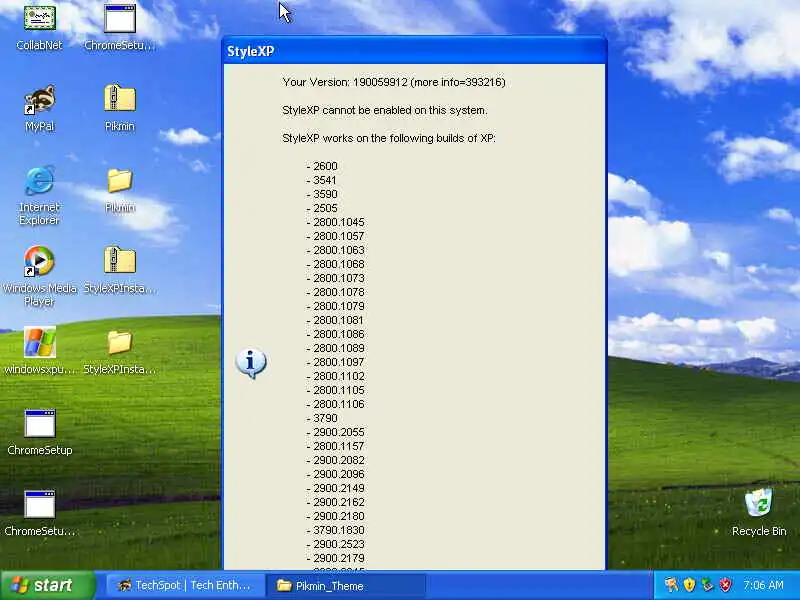The width and height of the screenshot is (800, 600).
Task: Select the Internet Explorer desktop icon
Action: [39, 180]
